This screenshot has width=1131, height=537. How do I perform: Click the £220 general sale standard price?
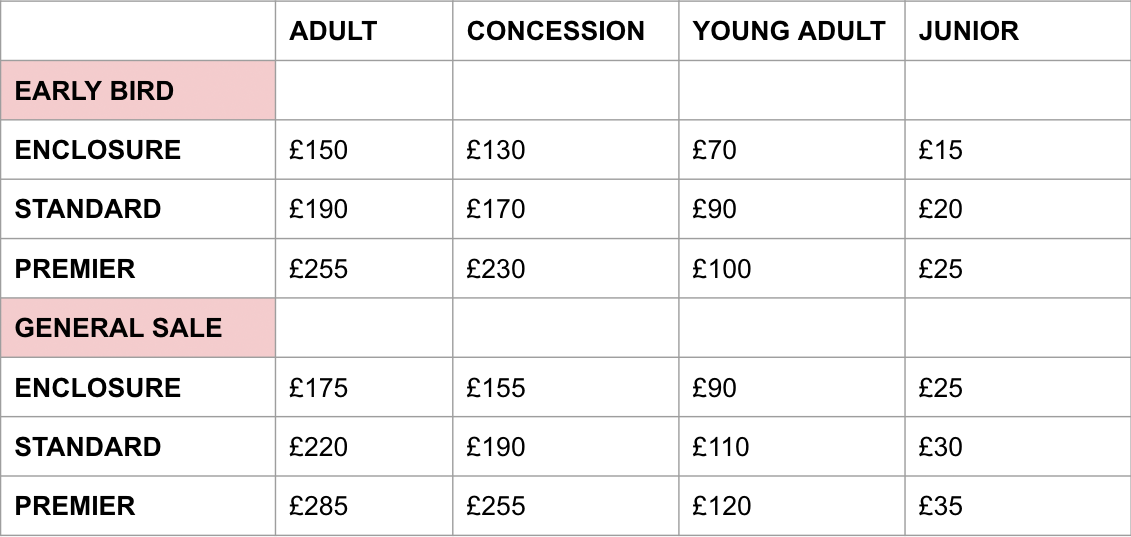tap(364, 447)
